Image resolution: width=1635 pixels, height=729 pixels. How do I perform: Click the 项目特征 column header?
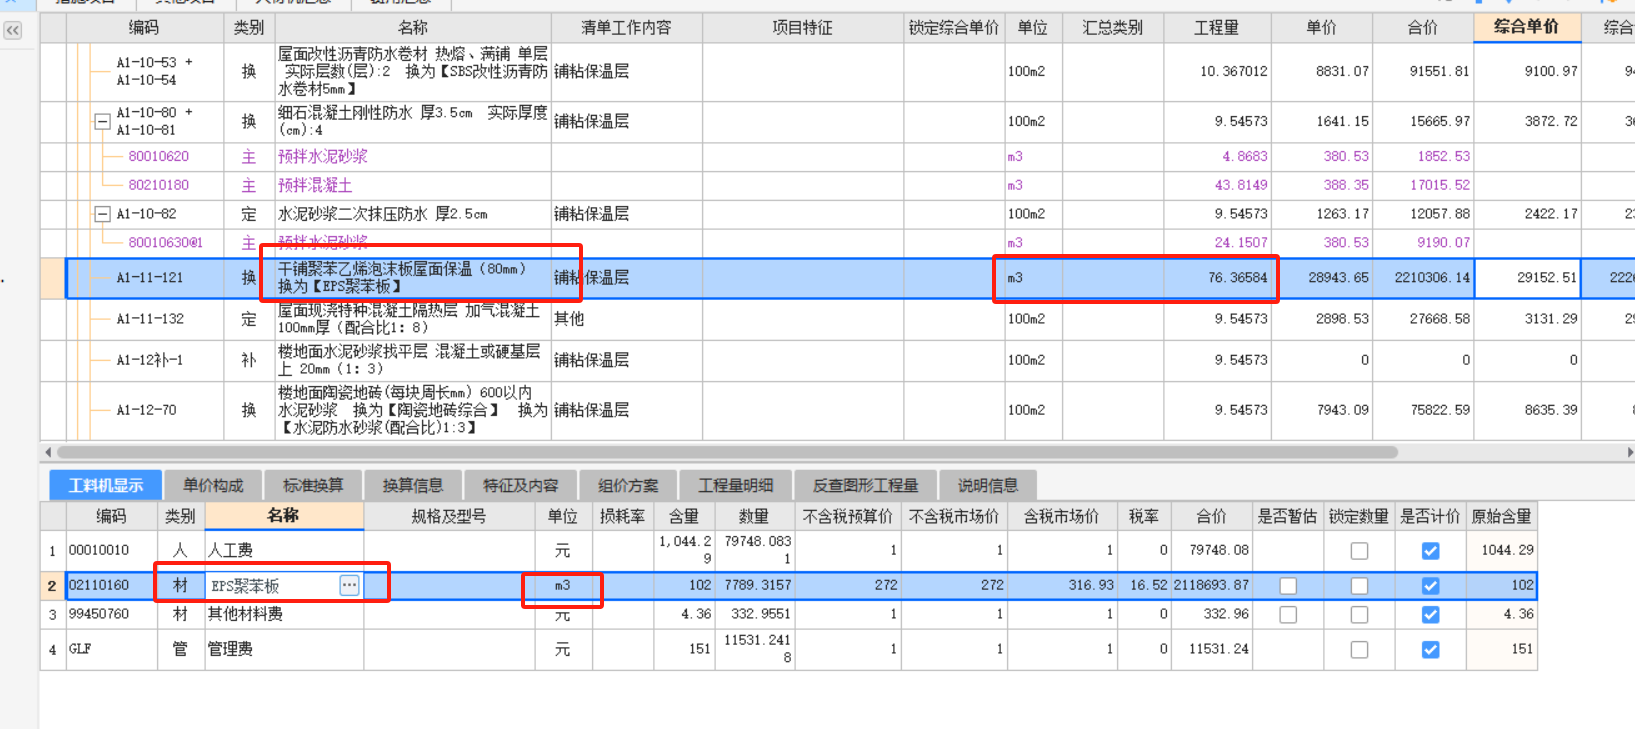click(x=802, y=28)
